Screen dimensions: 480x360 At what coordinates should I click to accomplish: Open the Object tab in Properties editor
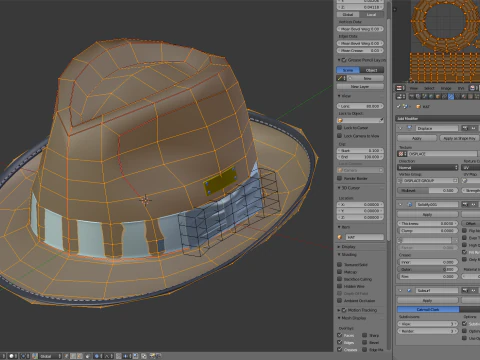pos(438,96)
